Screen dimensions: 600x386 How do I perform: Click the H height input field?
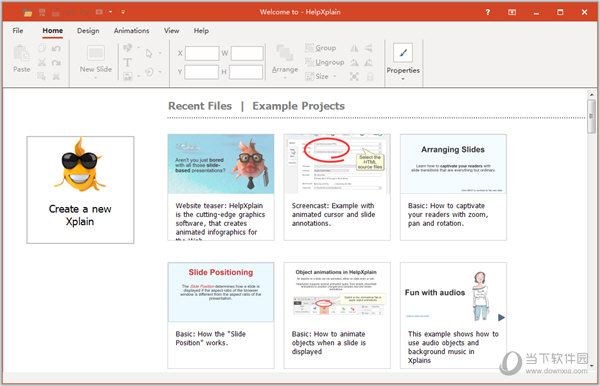[246, 72]
